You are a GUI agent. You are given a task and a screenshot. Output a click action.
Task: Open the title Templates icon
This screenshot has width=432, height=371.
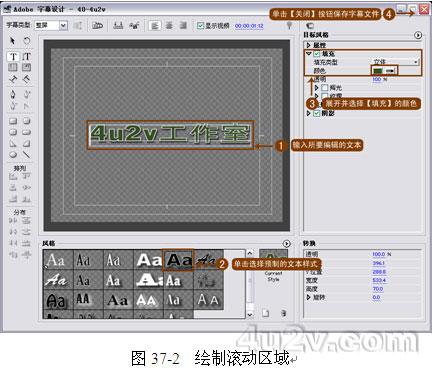pos(97,25)
